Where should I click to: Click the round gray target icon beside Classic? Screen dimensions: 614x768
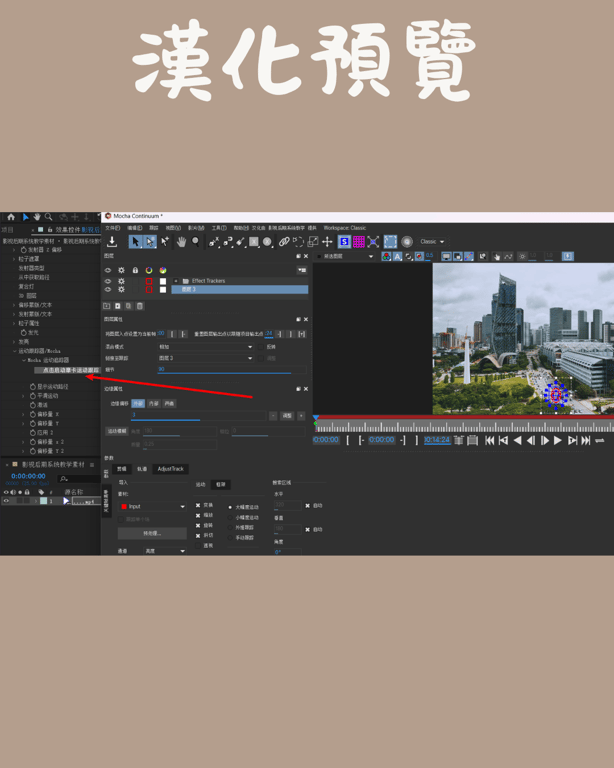(406, 241)
